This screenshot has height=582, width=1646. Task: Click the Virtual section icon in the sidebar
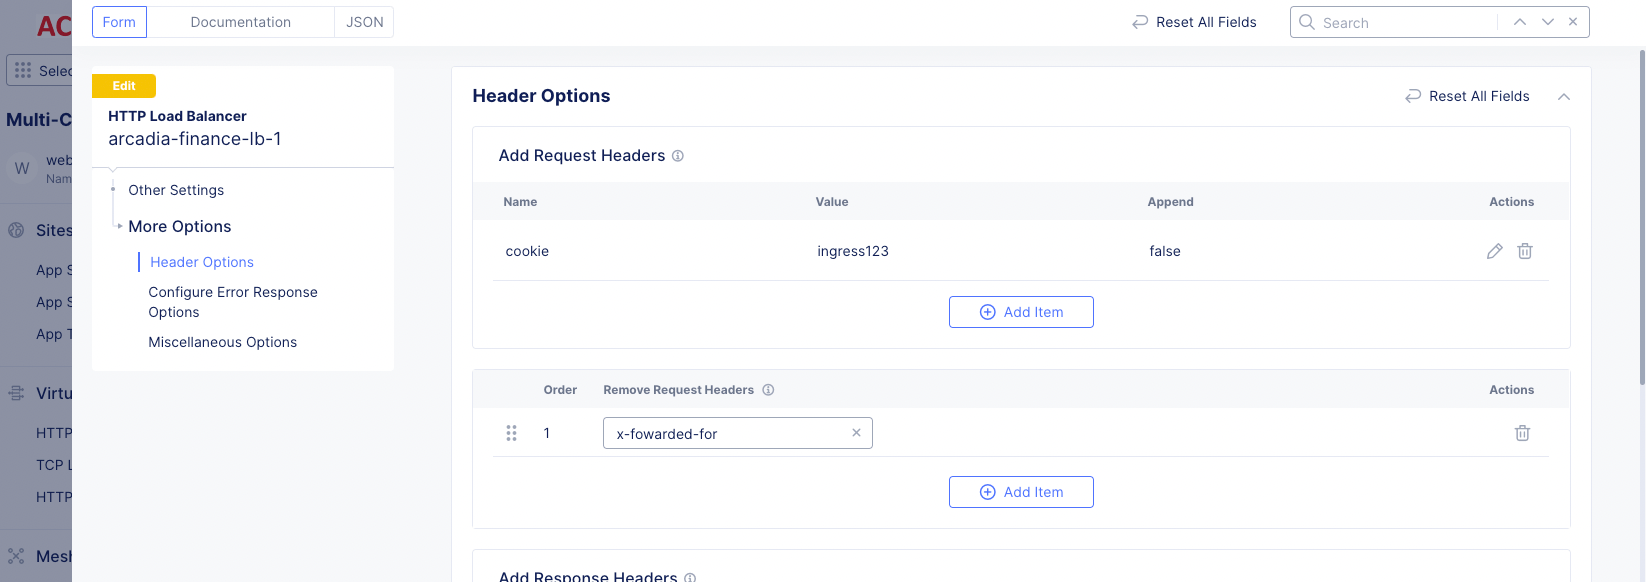coord(16,393)
